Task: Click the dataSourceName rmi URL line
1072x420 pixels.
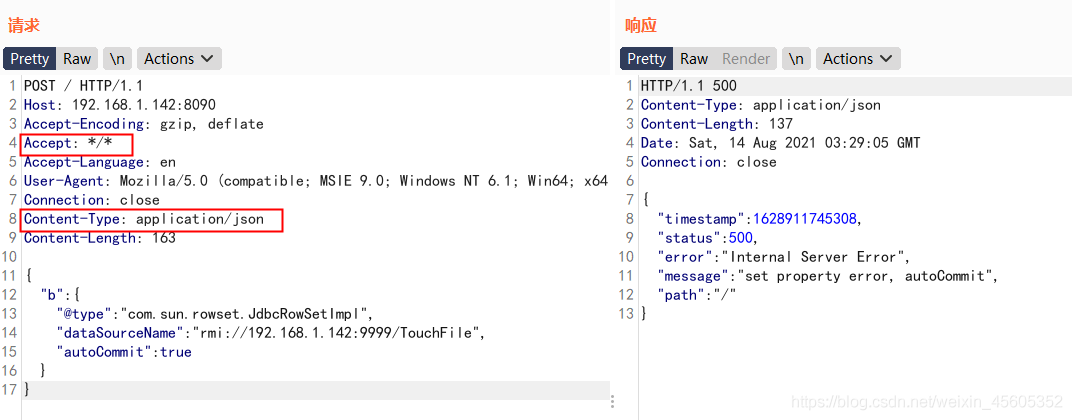Action: point(270,333)
